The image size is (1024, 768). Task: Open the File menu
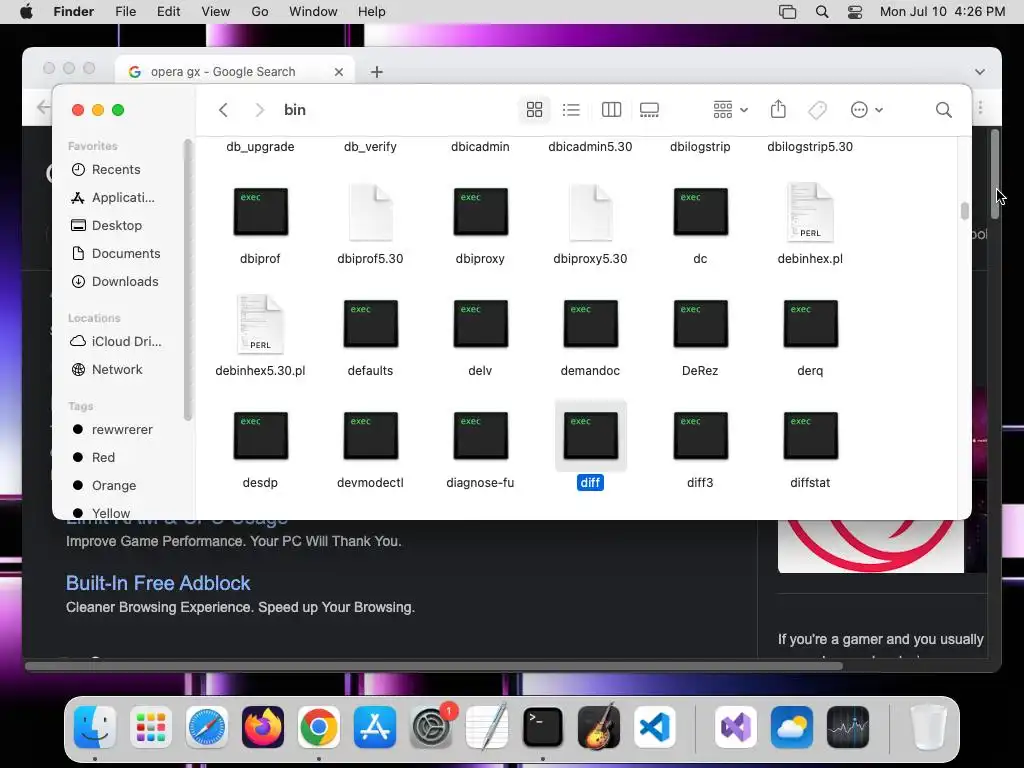(x=125, y=12)
